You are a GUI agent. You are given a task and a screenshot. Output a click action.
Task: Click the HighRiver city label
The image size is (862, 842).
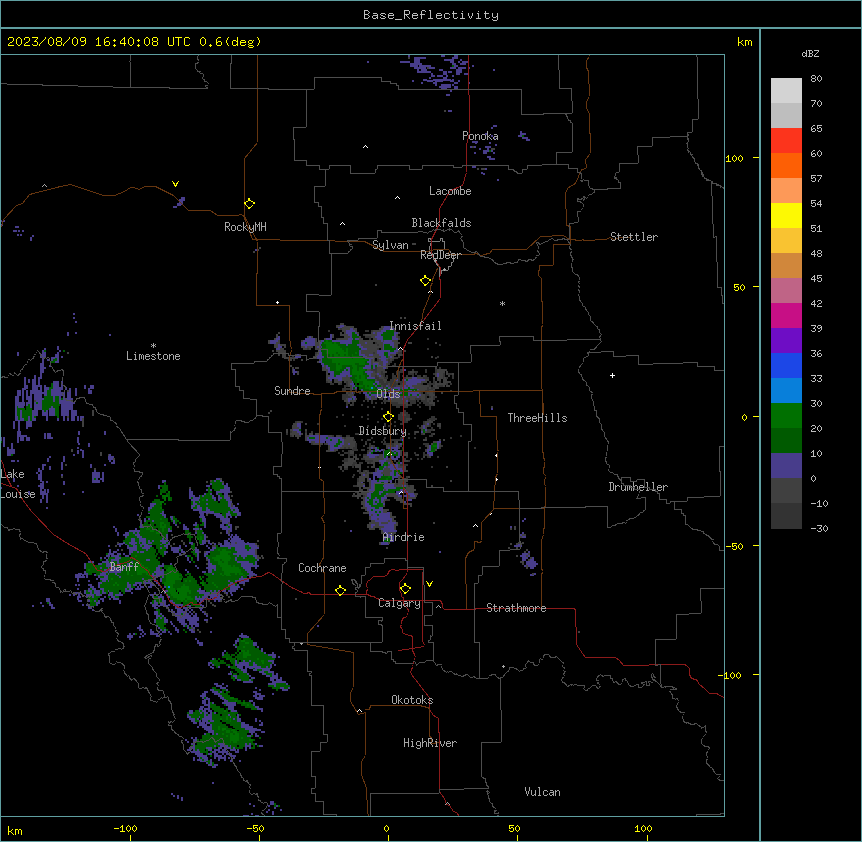tap(430, 743)
